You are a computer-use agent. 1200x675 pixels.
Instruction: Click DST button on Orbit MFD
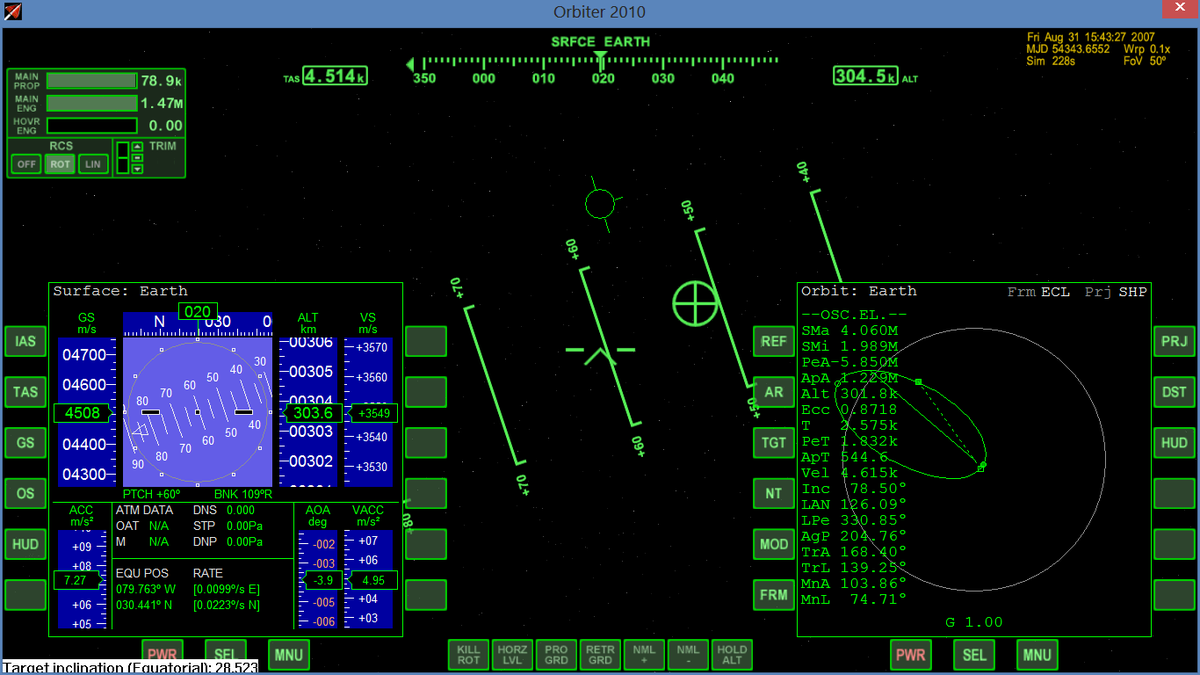tap(1174, 392)
